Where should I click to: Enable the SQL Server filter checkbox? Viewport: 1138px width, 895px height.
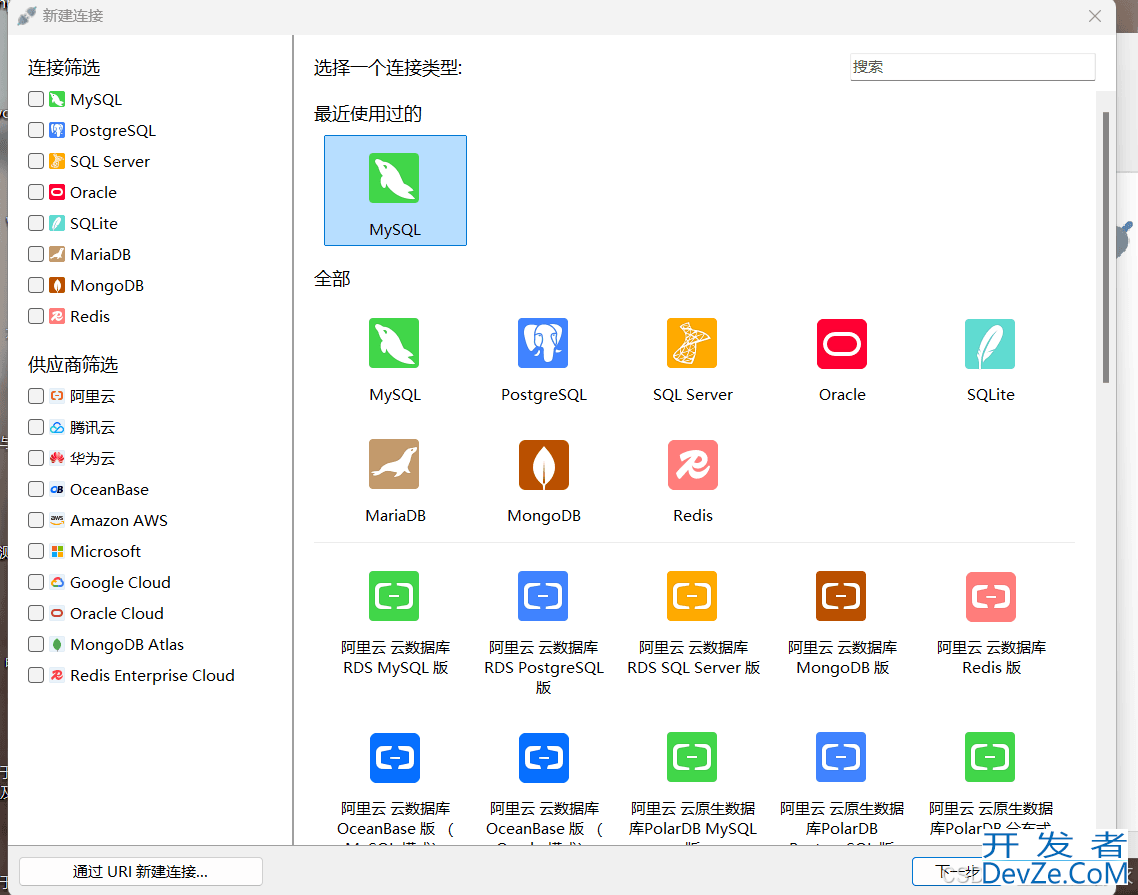pos(36,160)
